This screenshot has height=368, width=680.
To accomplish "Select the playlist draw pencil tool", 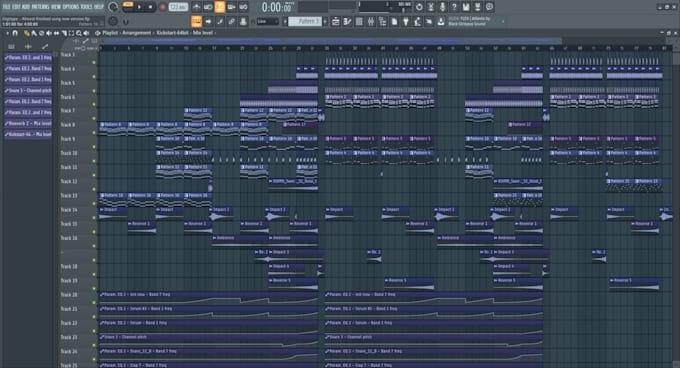I will coord(26,33).
